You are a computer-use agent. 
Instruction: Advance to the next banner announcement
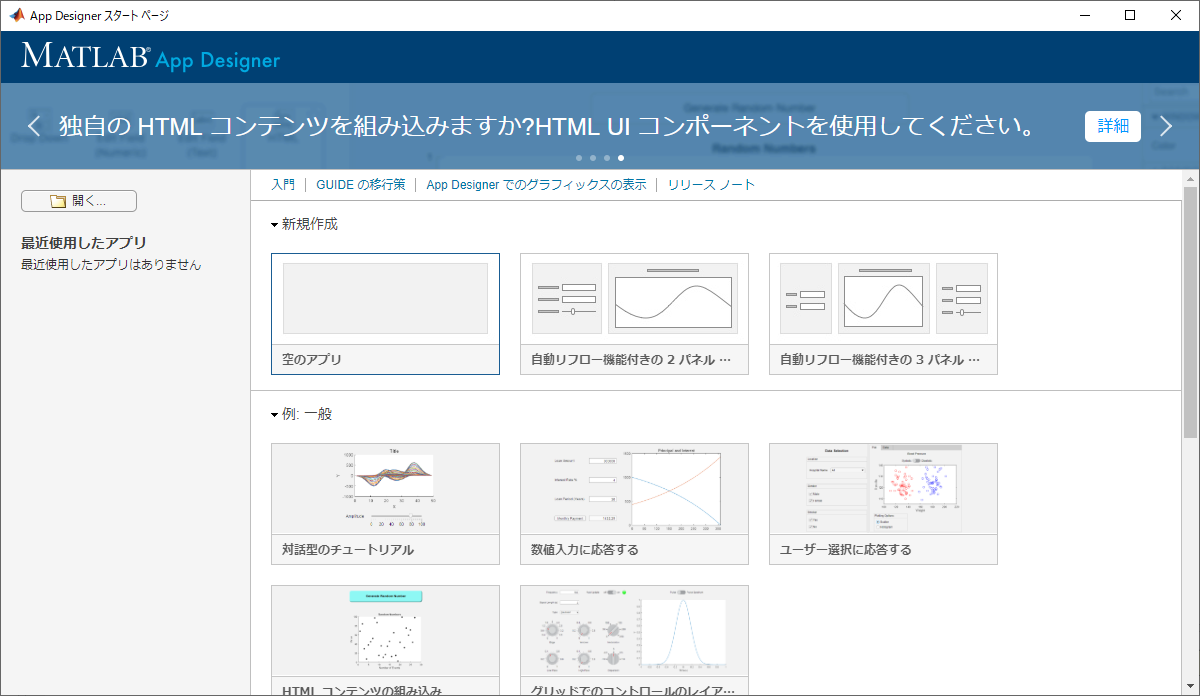click(1166, 126)
